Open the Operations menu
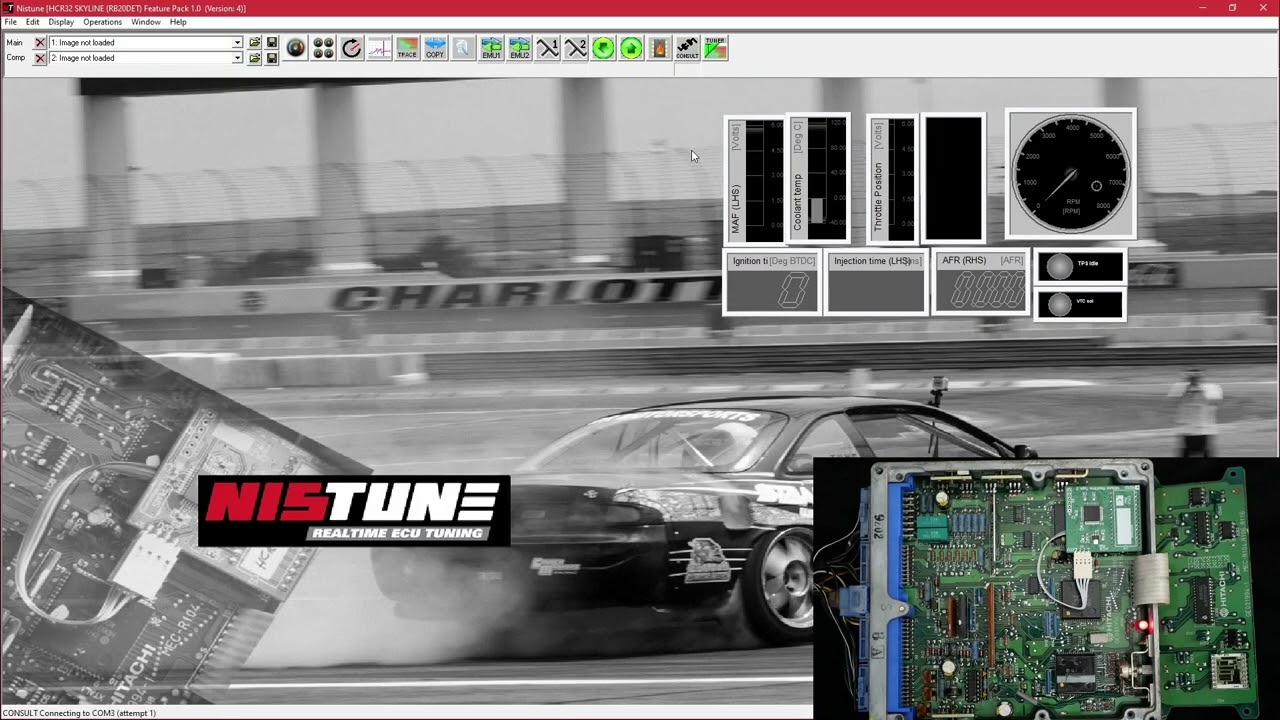1280x720 pixels. coord(102,22)
